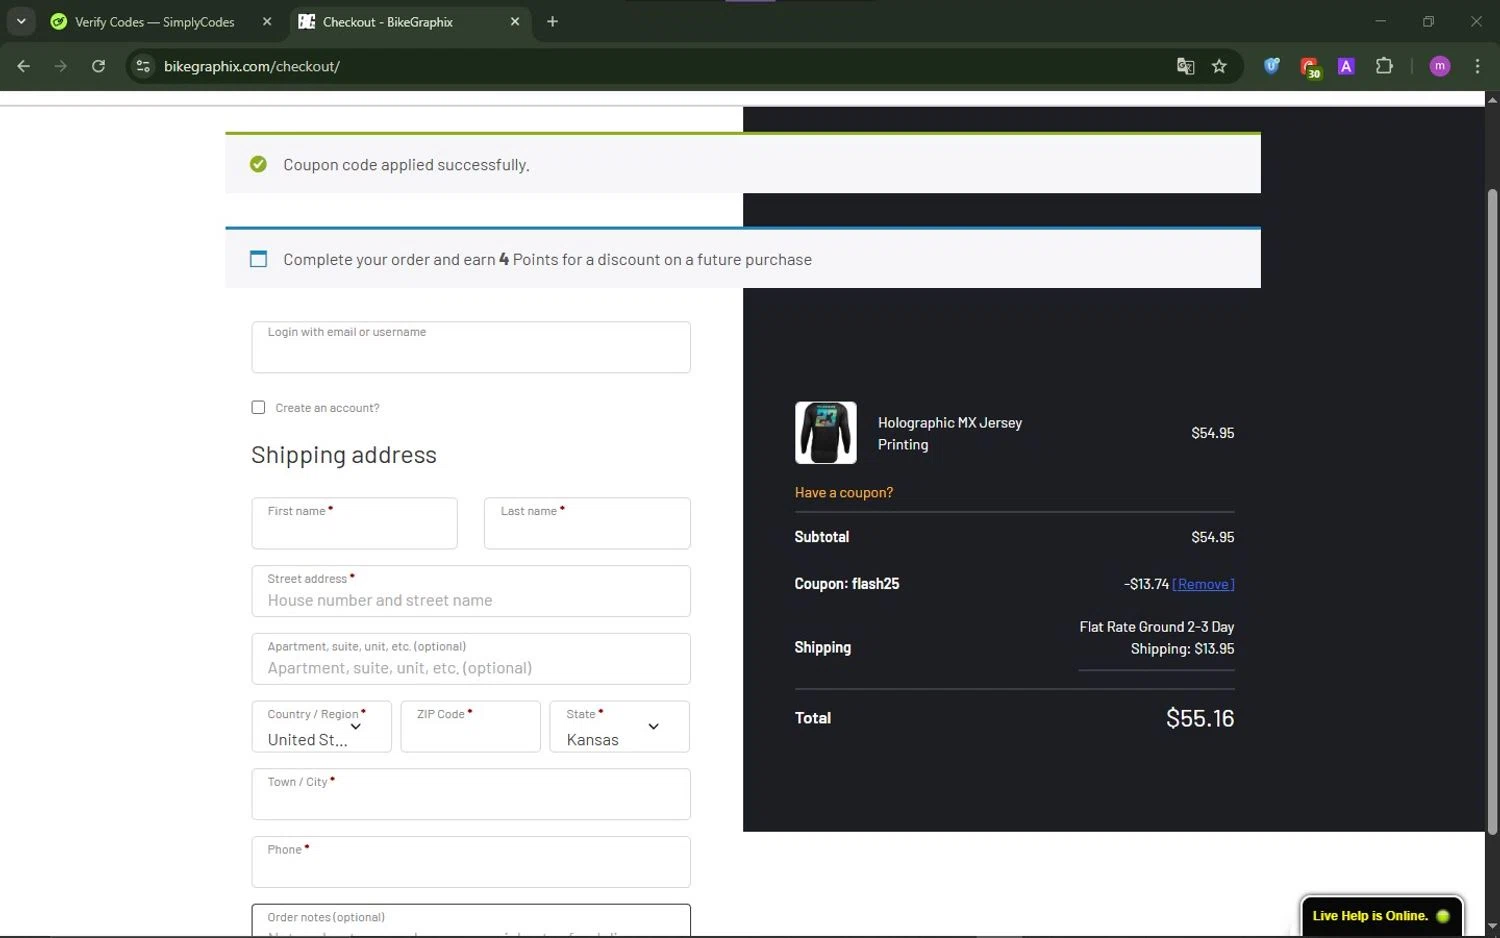This screenshot has height=938, width=1500.
Task: Open site information icon in address bar
Action: point(143,66)
